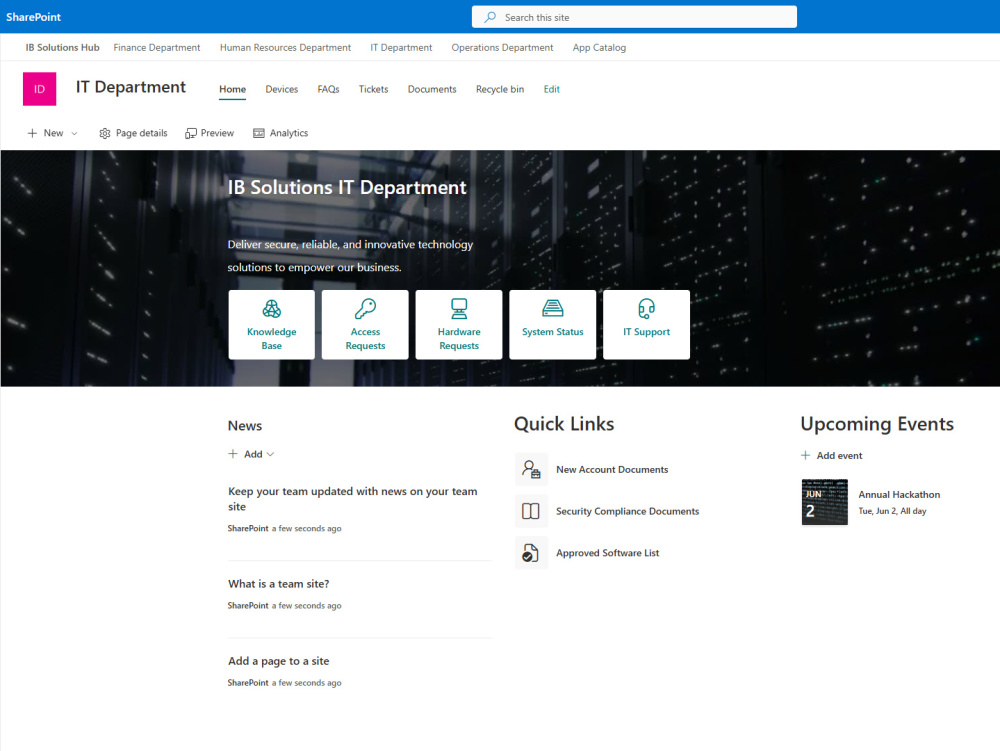Click the IB Solutions IT Department banner title
This screenshot has height=751, width=1000.
pyautogui.click(x=347, y=187)
